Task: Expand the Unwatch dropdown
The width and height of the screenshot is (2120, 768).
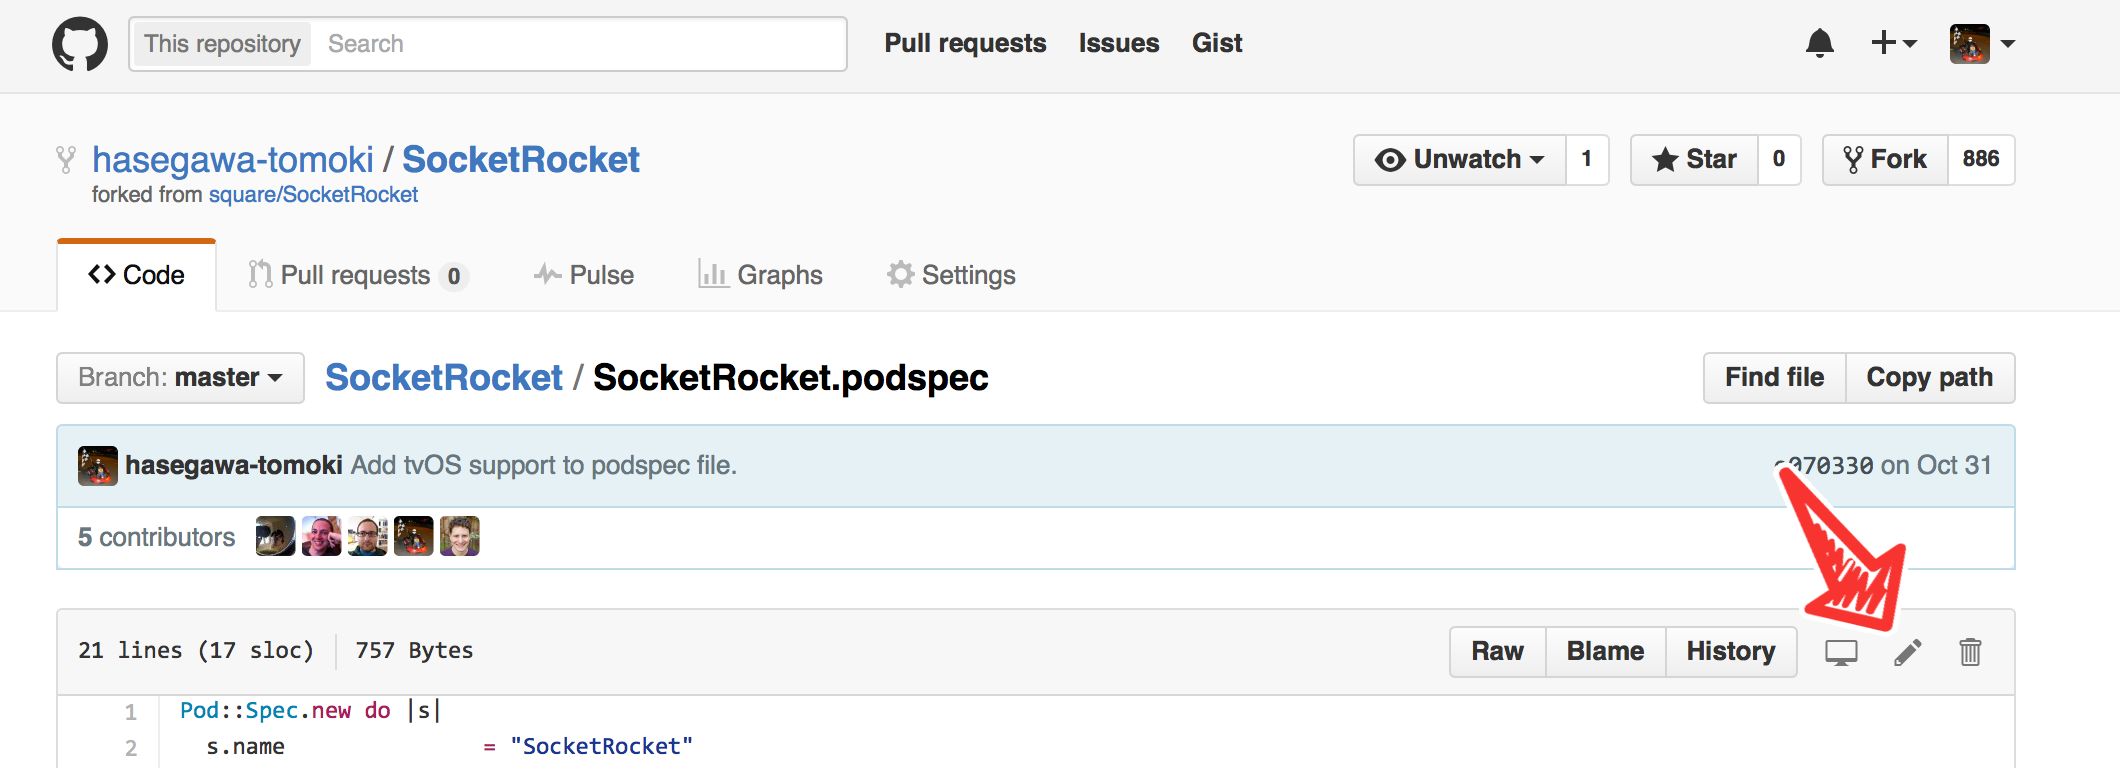Action: [1460, 160]
